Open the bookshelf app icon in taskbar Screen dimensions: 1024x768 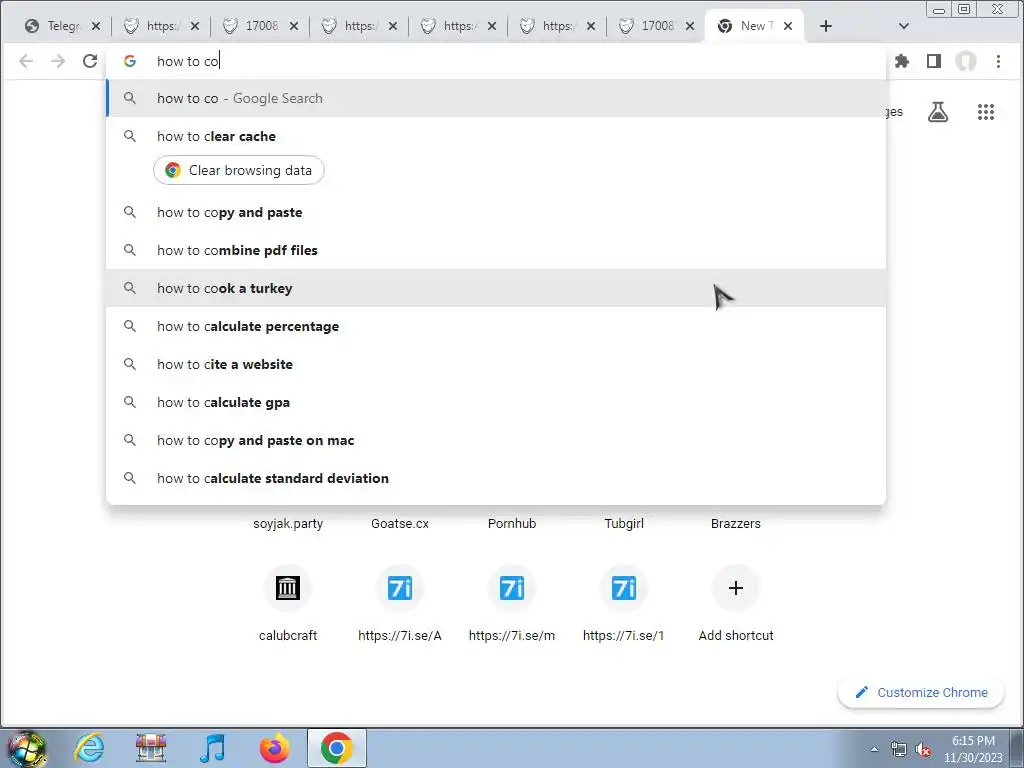pyautogui.click(x=151, y=748)
